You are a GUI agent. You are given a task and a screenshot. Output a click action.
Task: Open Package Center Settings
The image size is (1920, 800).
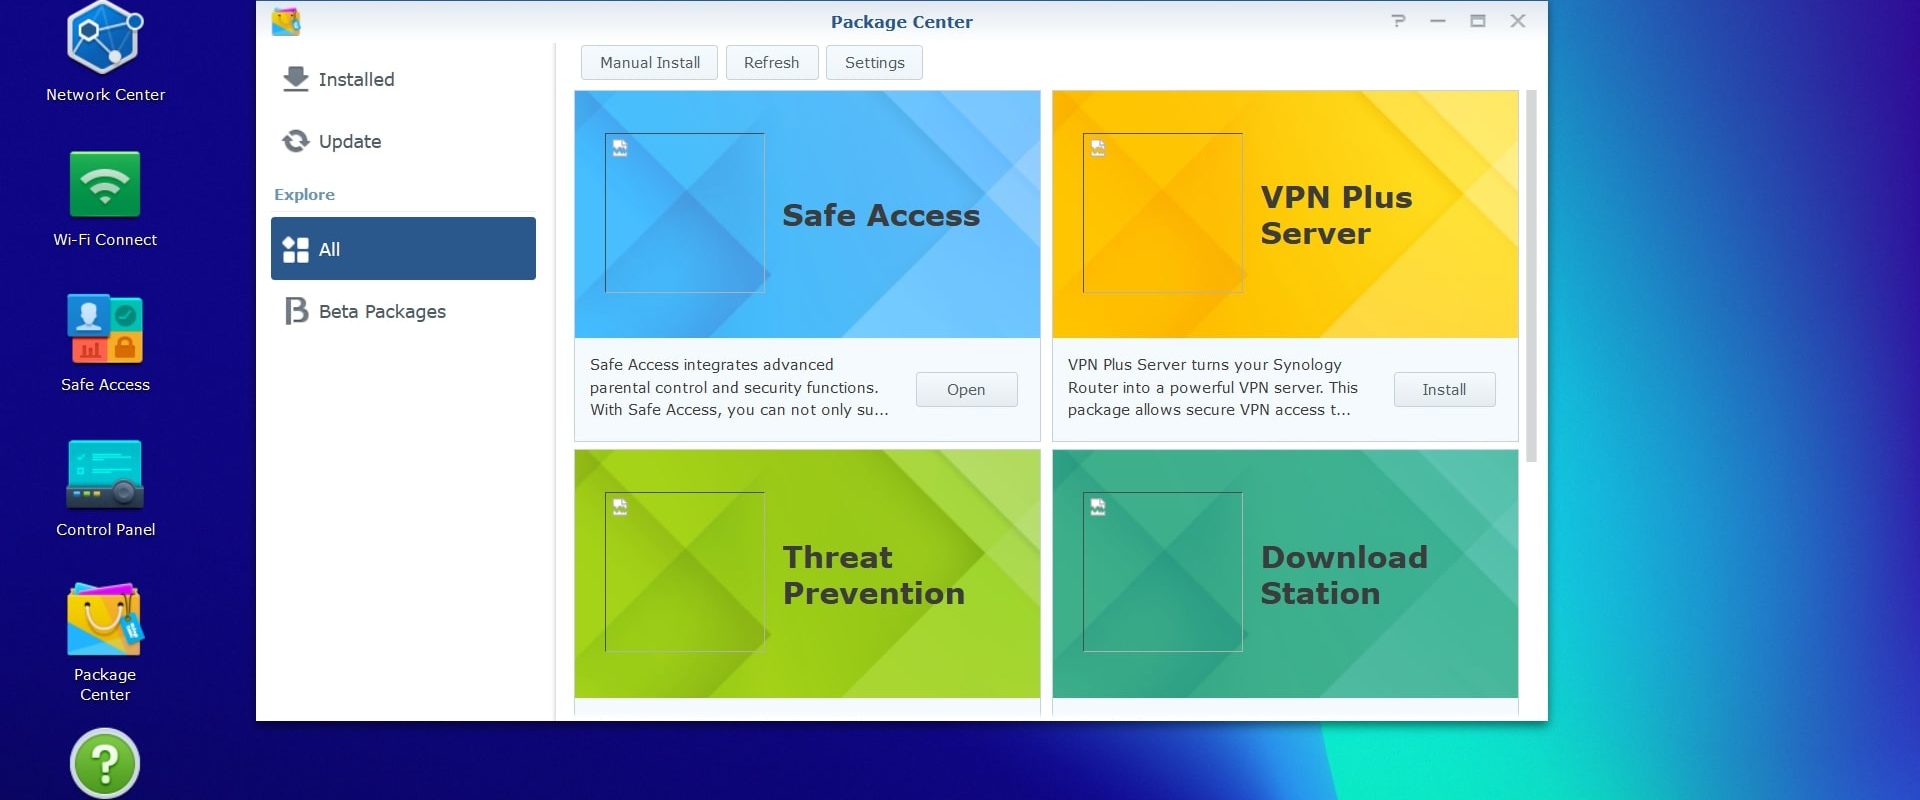coord(874,62)
